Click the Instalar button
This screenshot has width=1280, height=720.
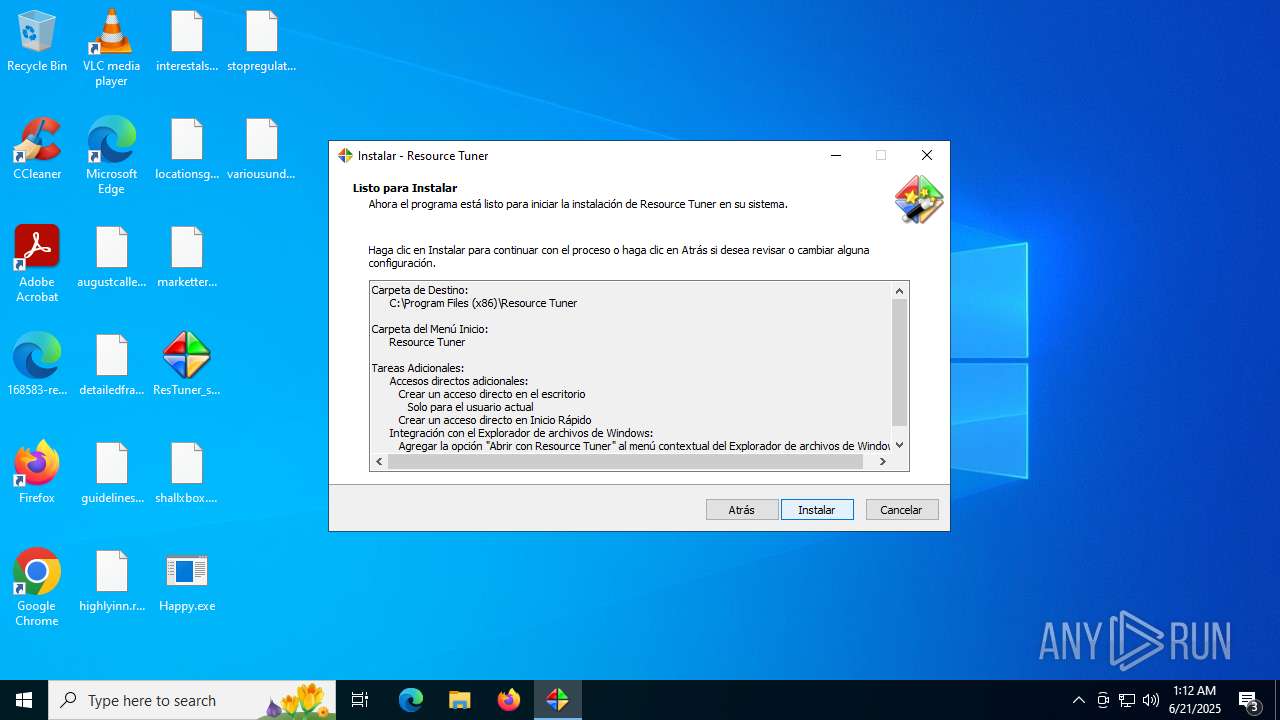click(x=817, y=510)
